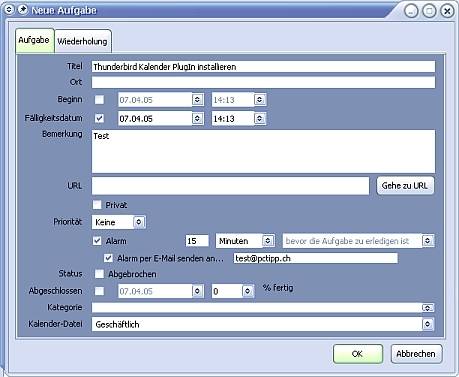The width and height of the screenshot is (459, 377).
Task: Click into the Titel field
Action: (x=263, y=67)
